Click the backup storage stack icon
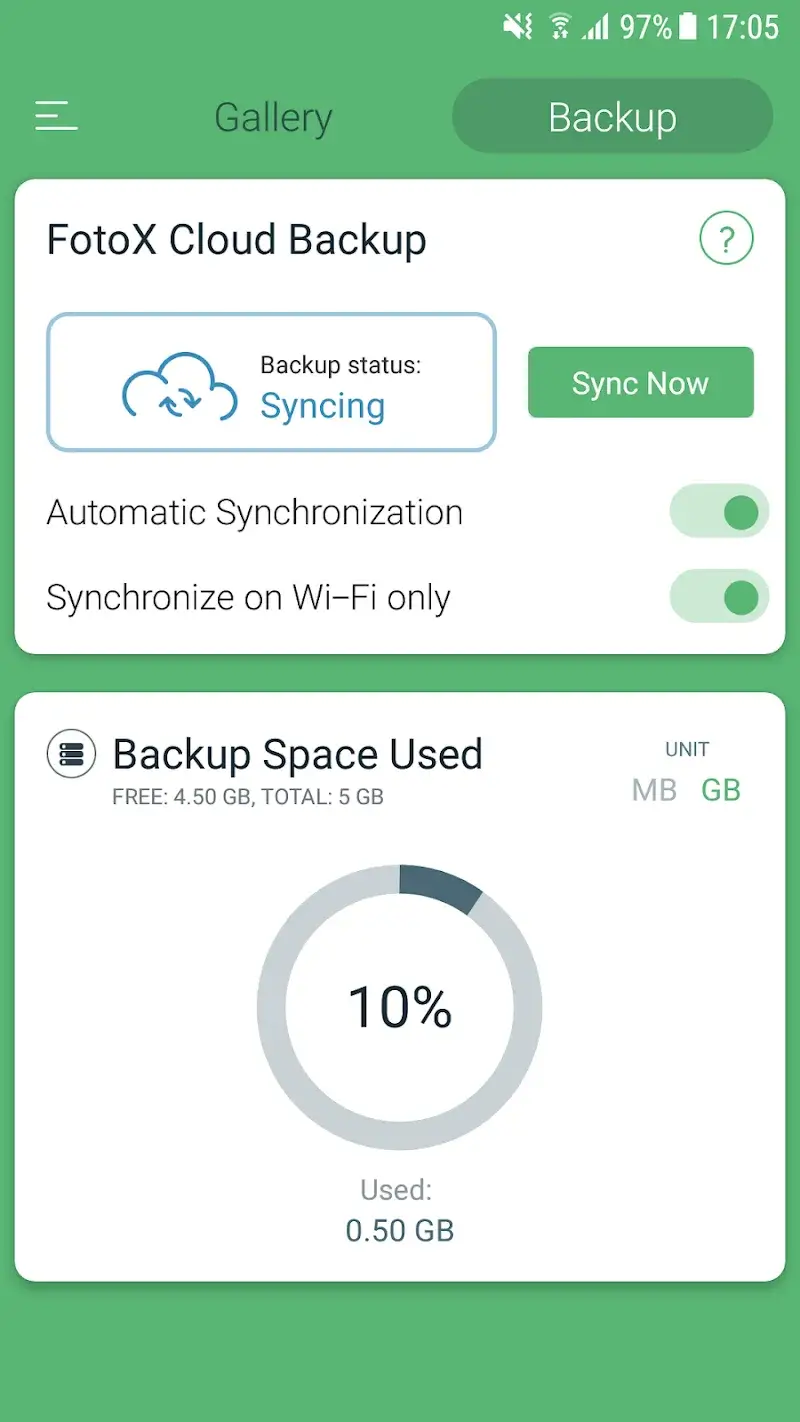 71,753
